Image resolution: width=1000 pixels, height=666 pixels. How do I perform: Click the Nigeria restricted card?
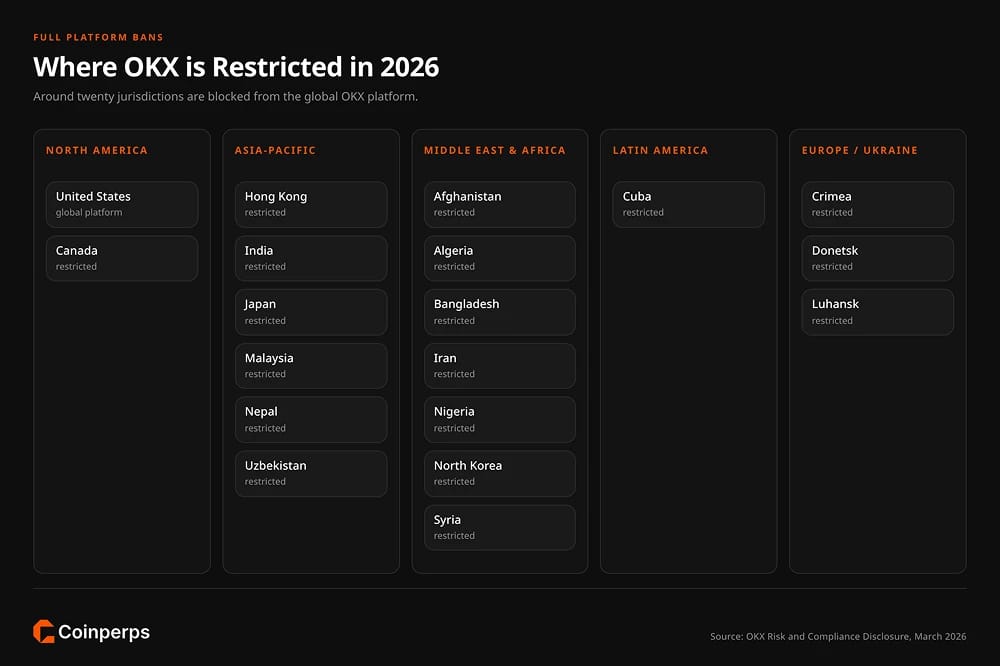coord(500,420)
